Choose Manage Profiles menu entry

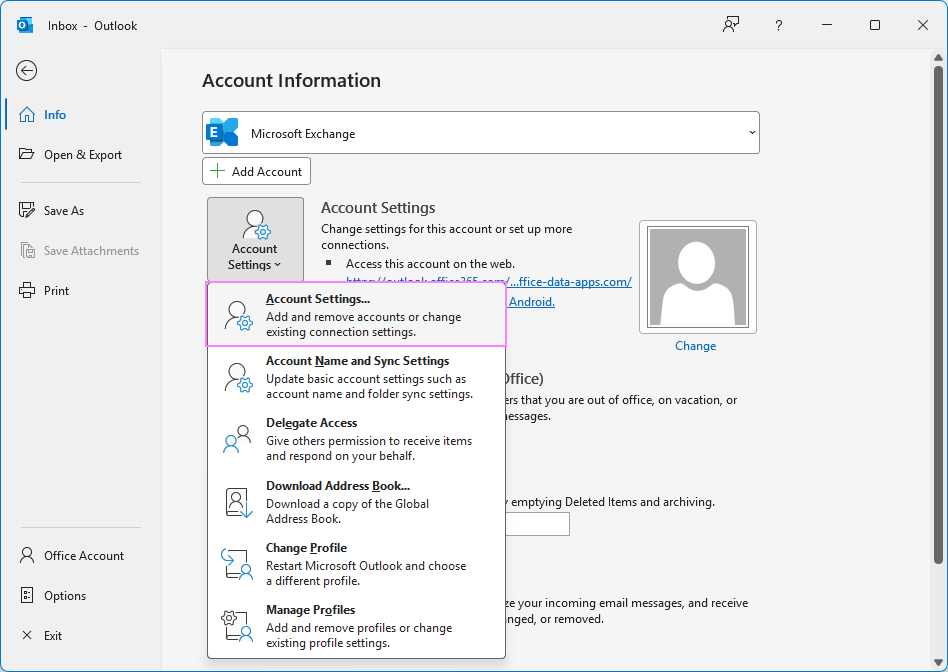coord(356,626)
